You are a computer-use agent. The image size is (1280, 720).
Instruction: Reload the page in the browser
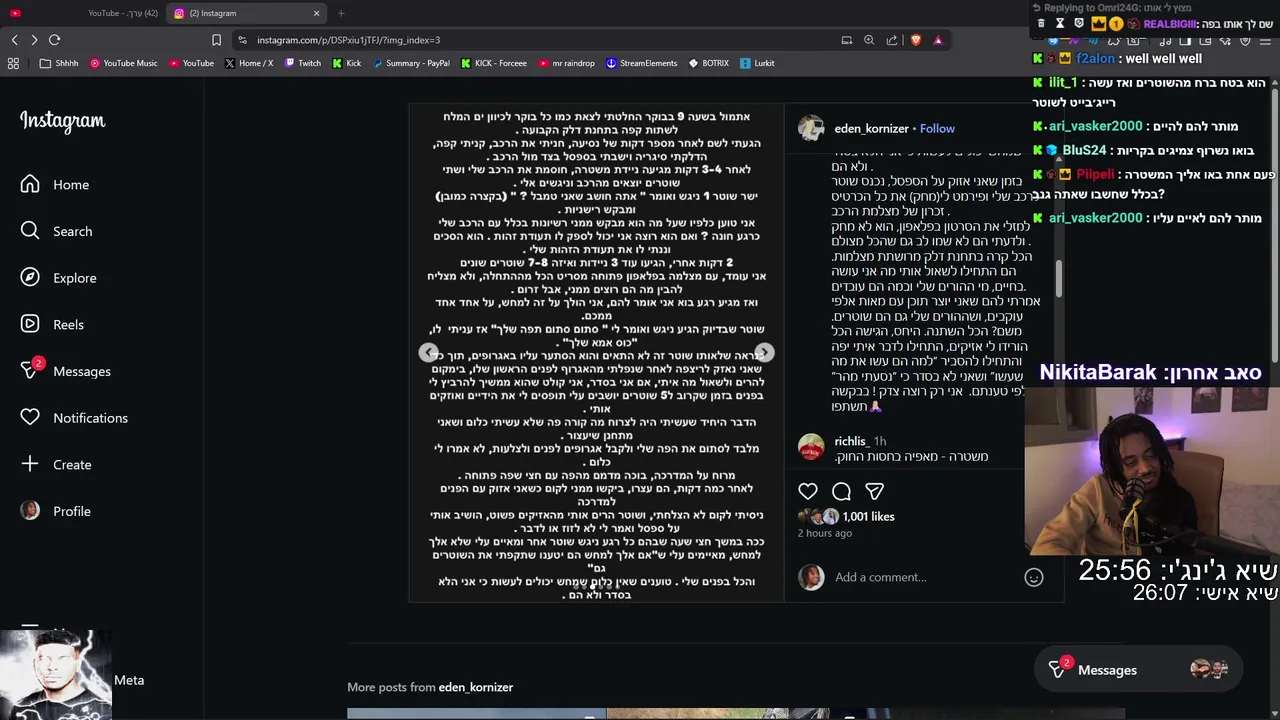click(x=54, y=40)
